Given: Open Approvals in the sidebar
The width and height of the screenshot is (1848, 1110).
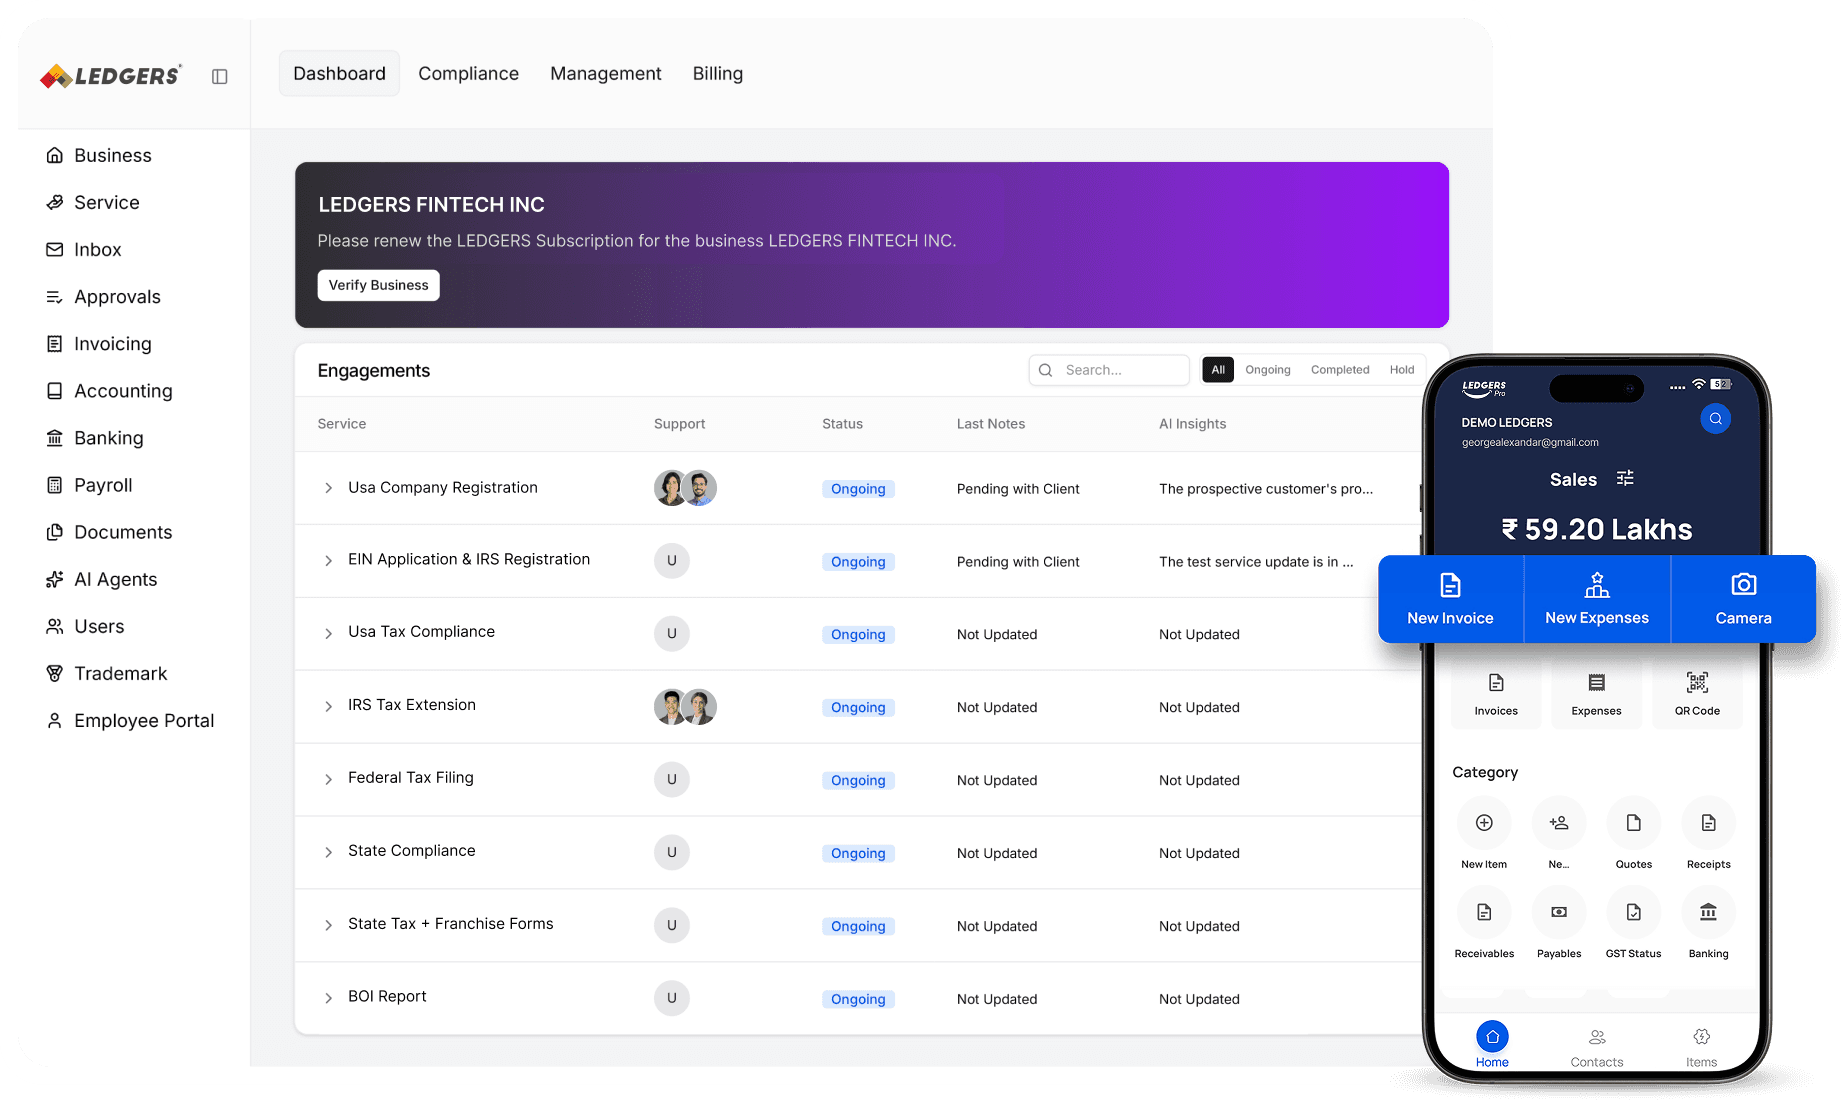Looking at the screenshot, I should point(104,296).
